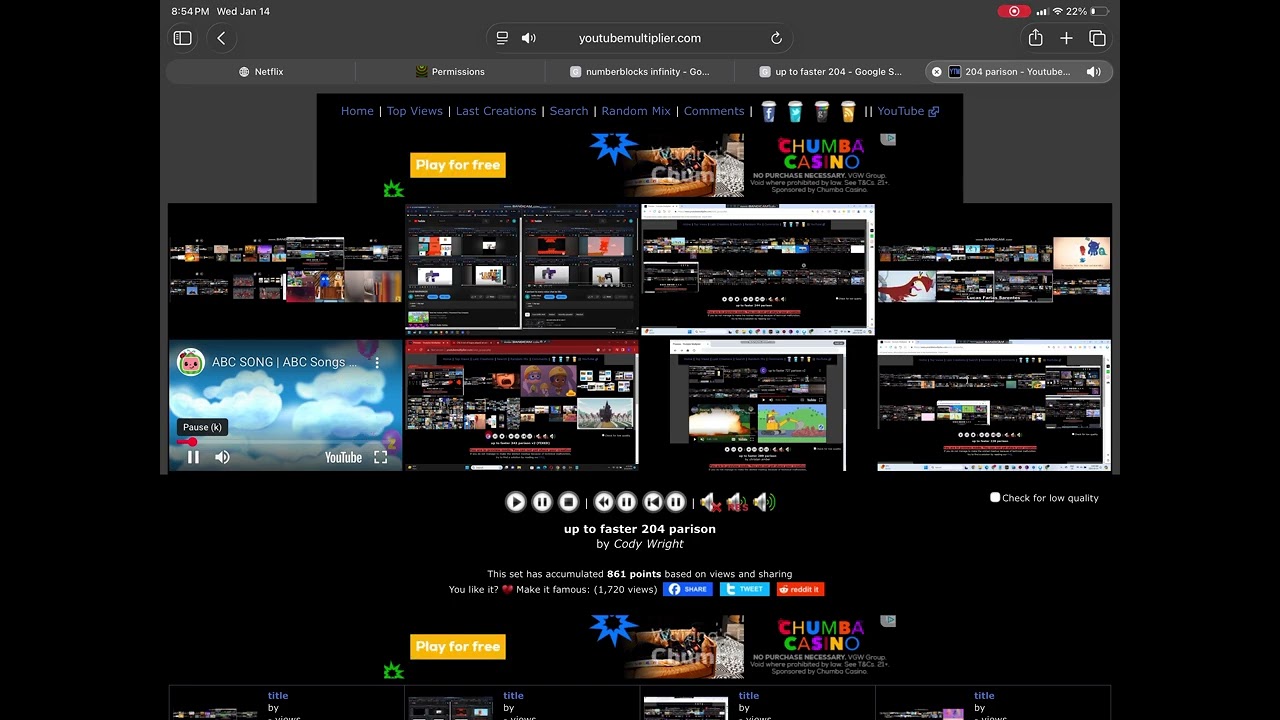Go to the Home page link
The height and width of the screenshot is (720, 1280).
coord(357,111)
